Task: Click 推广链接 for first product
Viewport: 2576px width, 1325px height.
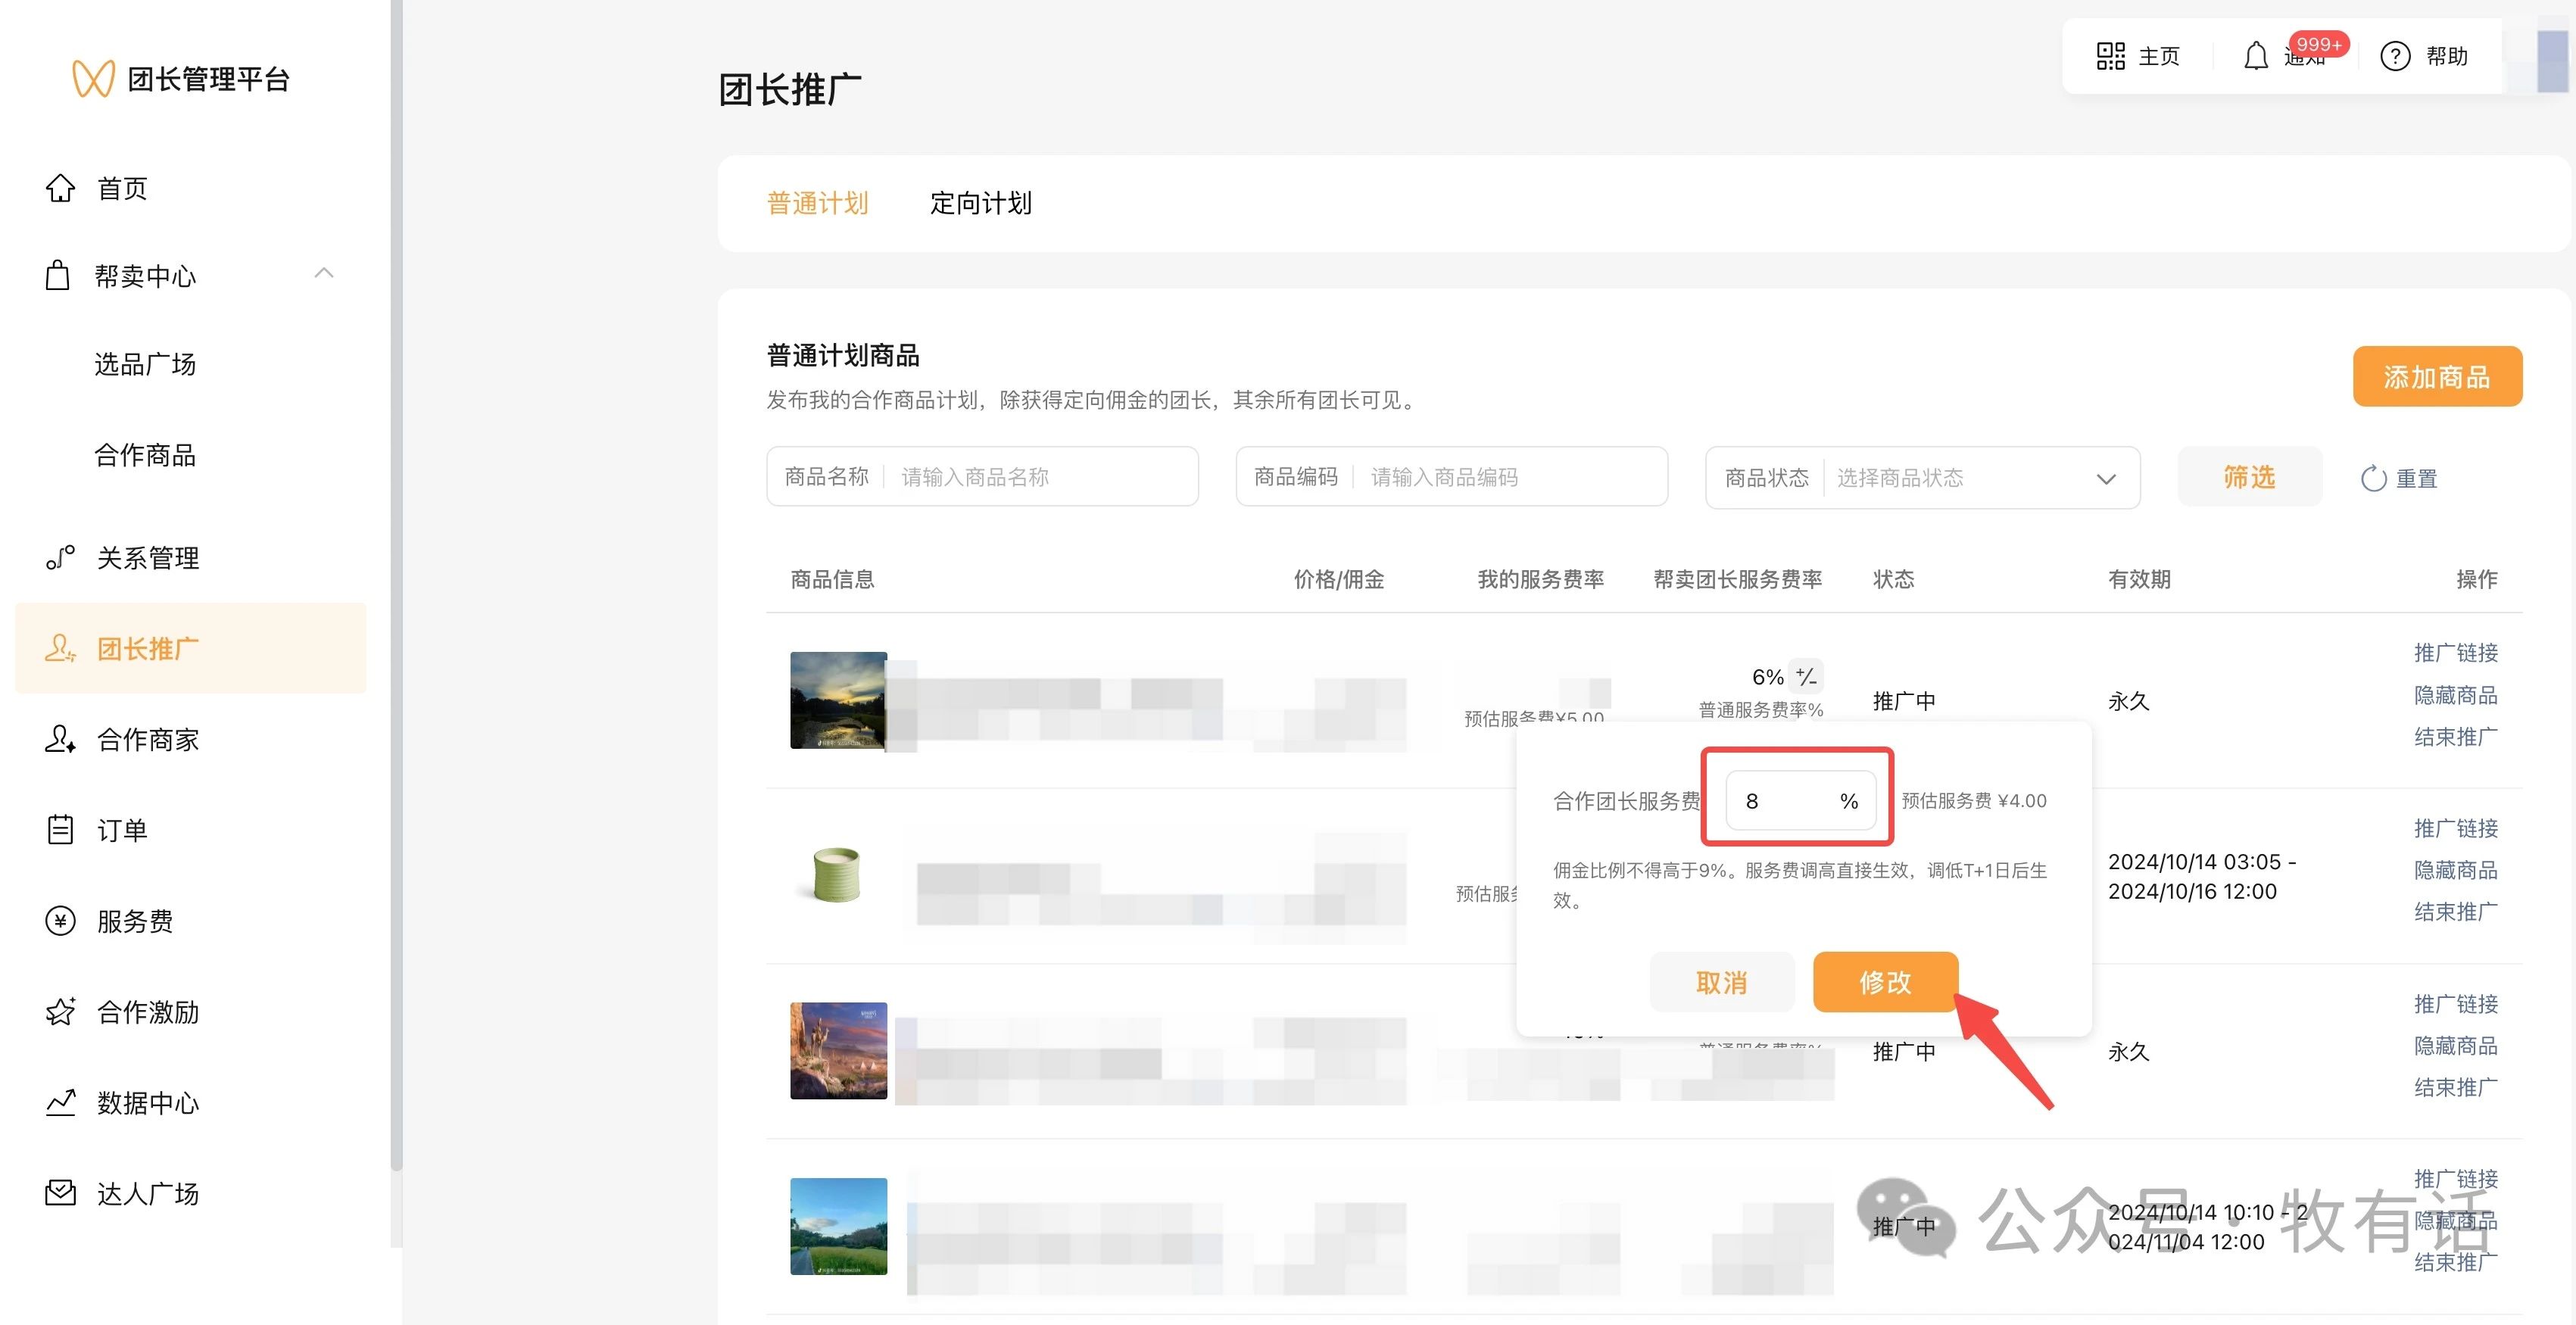Action: (x=2455, y=652)
